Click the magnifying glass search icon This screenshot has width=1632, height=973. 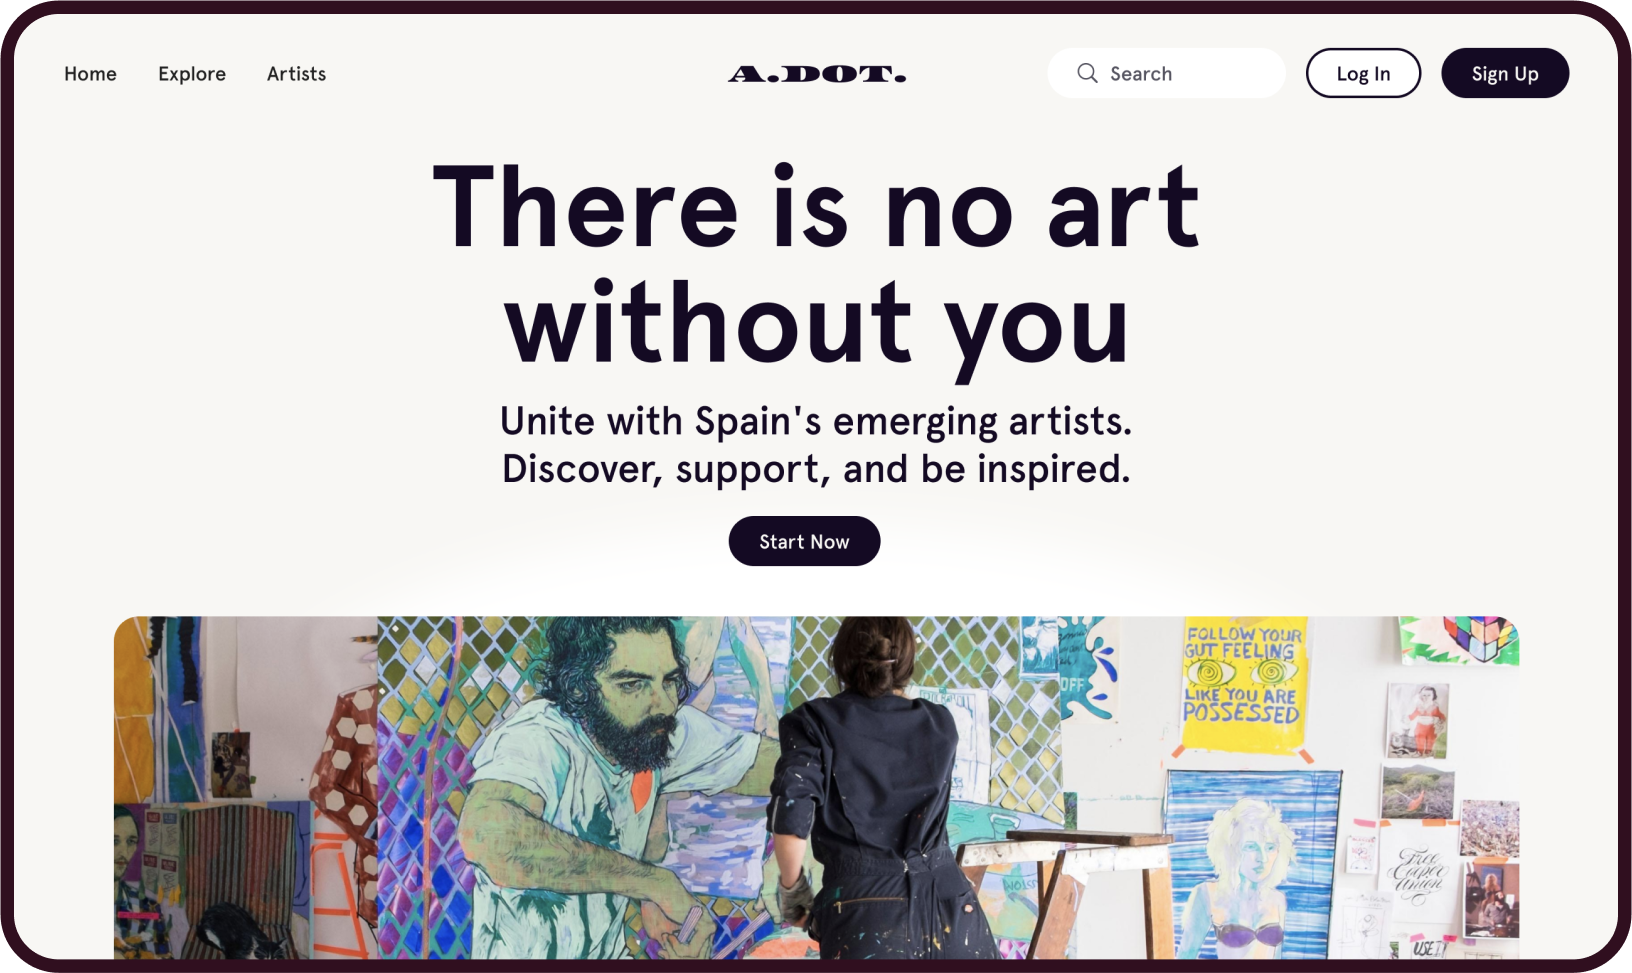[1087, 73]
